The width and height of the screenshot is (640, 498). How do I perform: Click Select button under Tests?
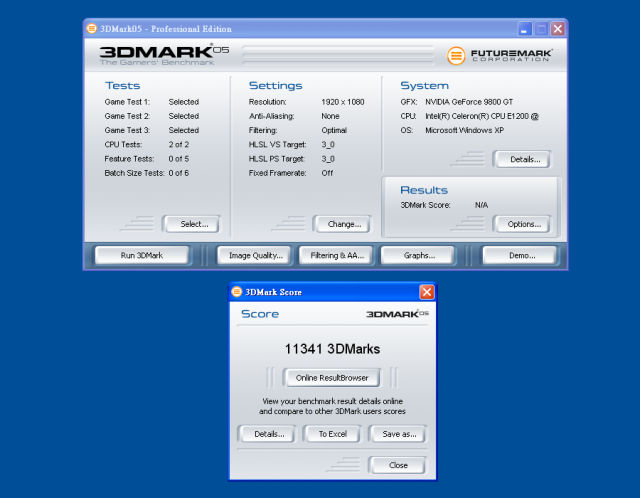coord(193,224)
